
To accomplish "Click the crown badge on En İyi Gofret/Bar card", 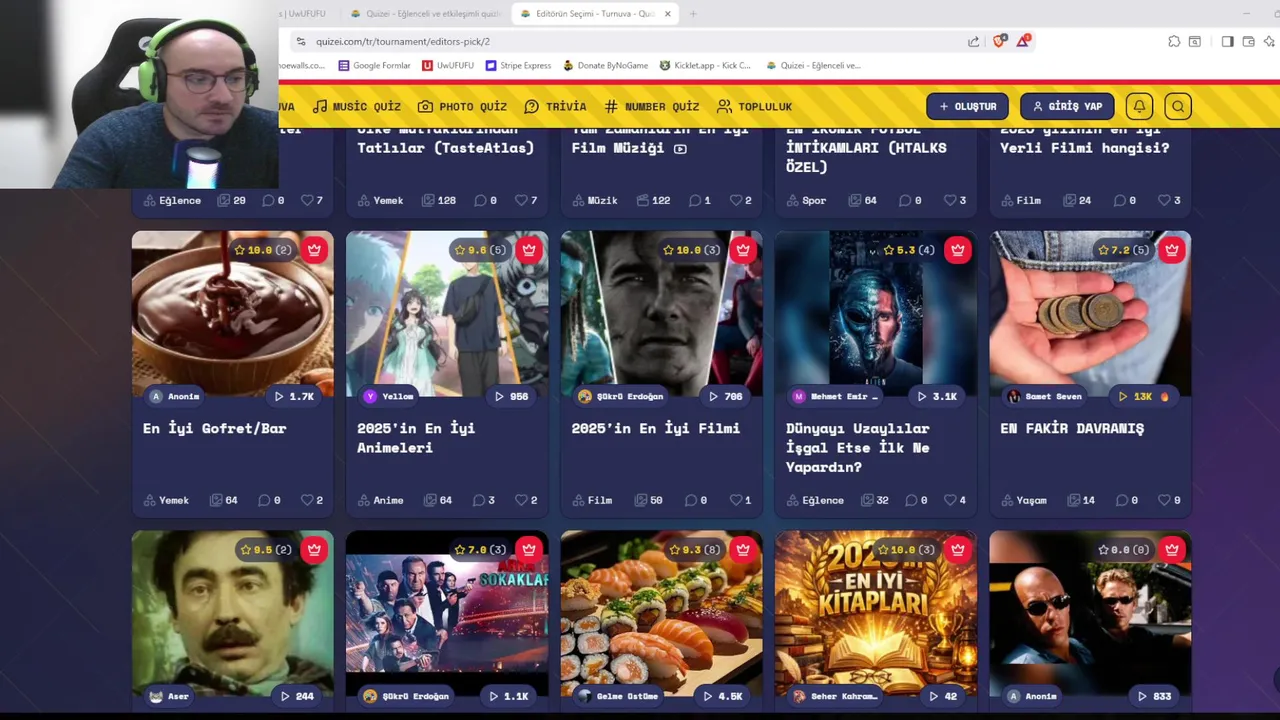I will [314, 250].
